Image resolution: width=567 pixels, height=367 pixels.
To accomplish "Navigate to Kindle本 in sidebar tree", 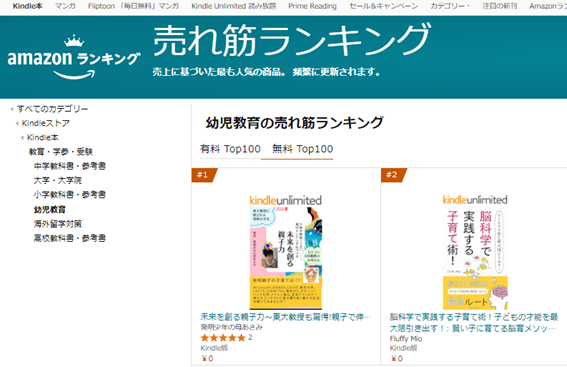I will (x=43, y=137).
